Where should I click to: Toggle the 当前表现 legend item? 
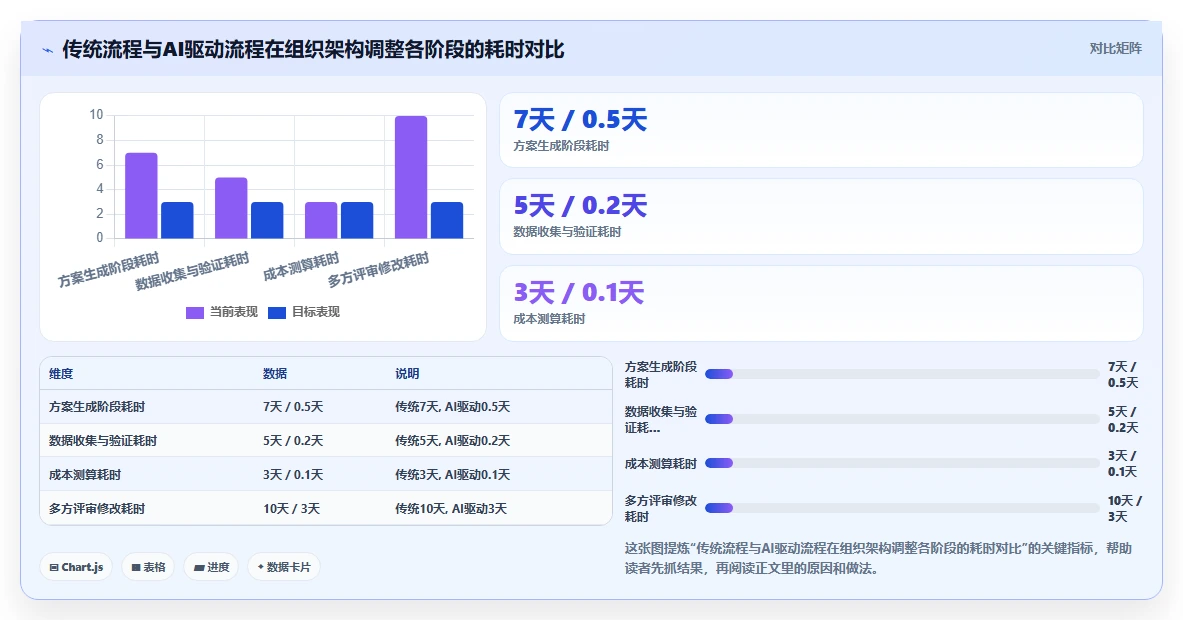coord(222,312)
